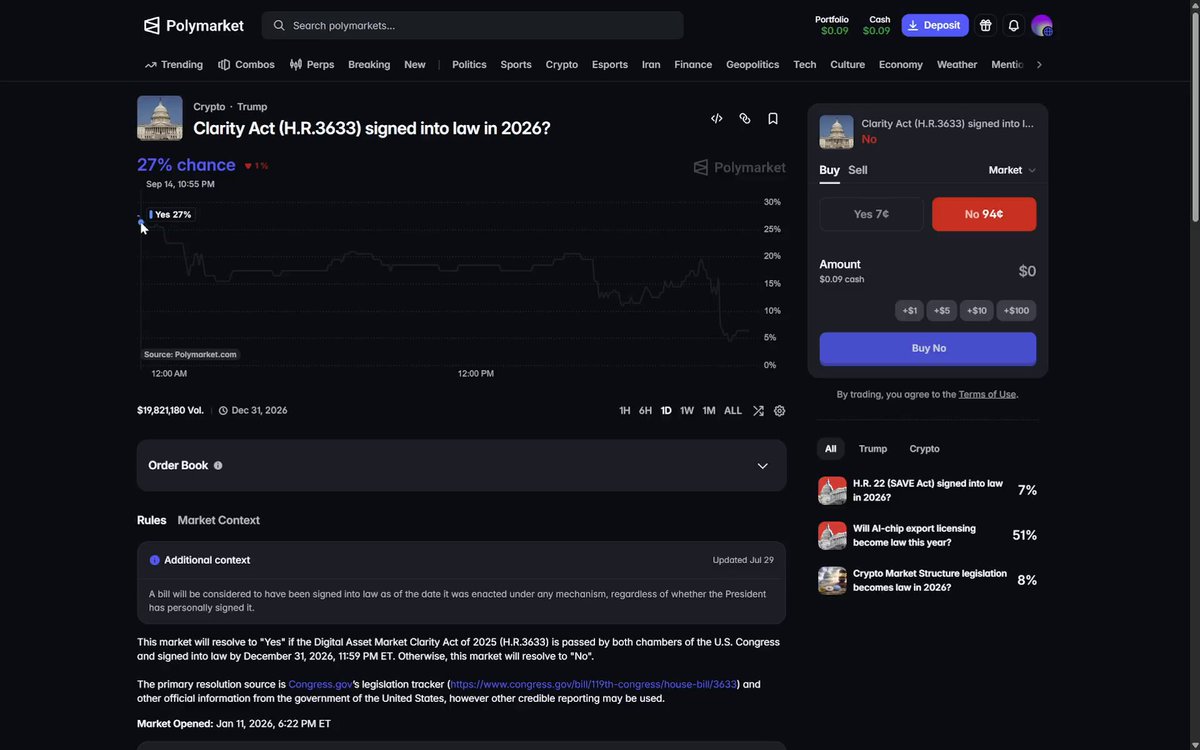1200x750 pixels.
Task: Open the AI-chip export licensing market
Action: (x=928, y=535)
